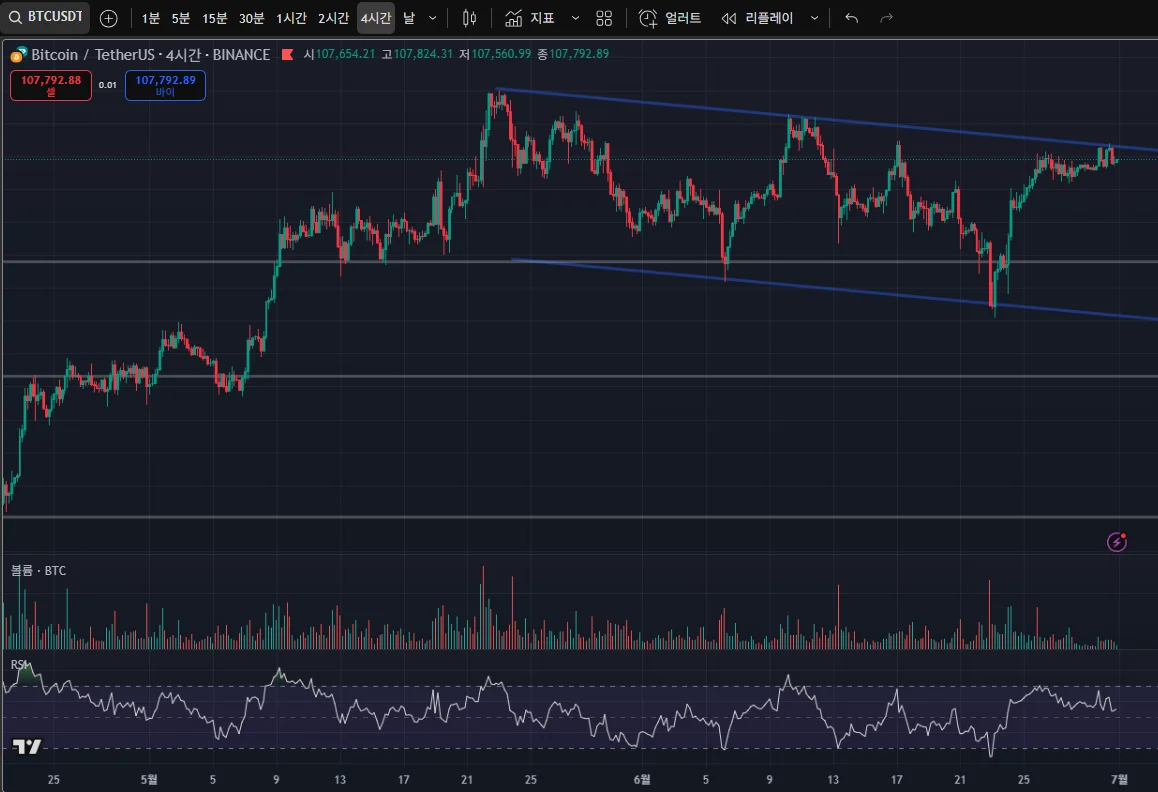Expand the indicators favorites dropdown arrow

575,18
